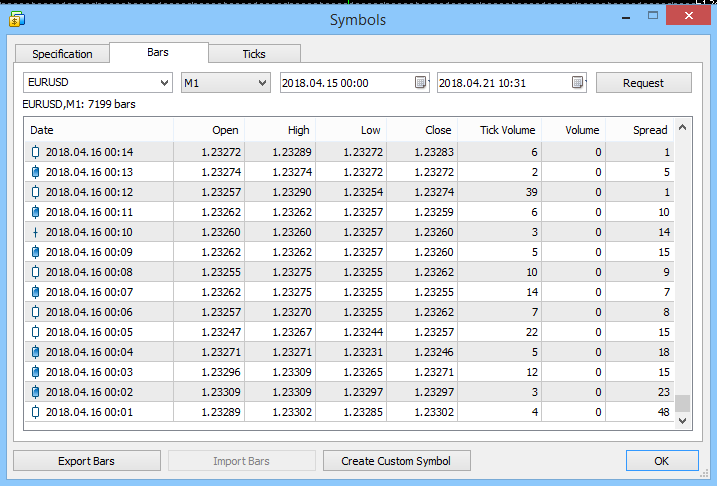Minimize the Symbols window
The width and height of the screenshot is (717, 486).
(626, 17)
